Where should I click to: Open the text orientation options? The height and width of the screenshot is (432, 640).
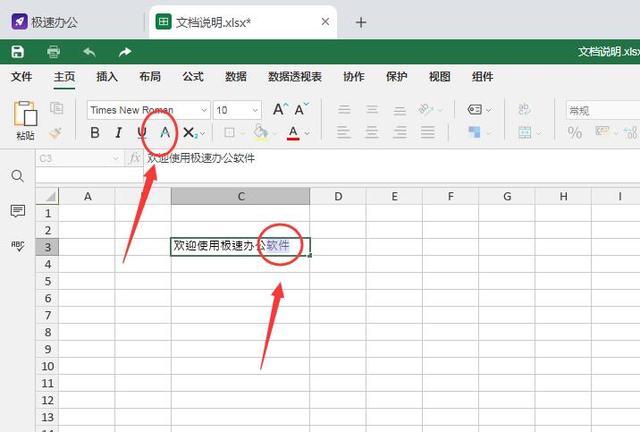(x=427, y=109)
